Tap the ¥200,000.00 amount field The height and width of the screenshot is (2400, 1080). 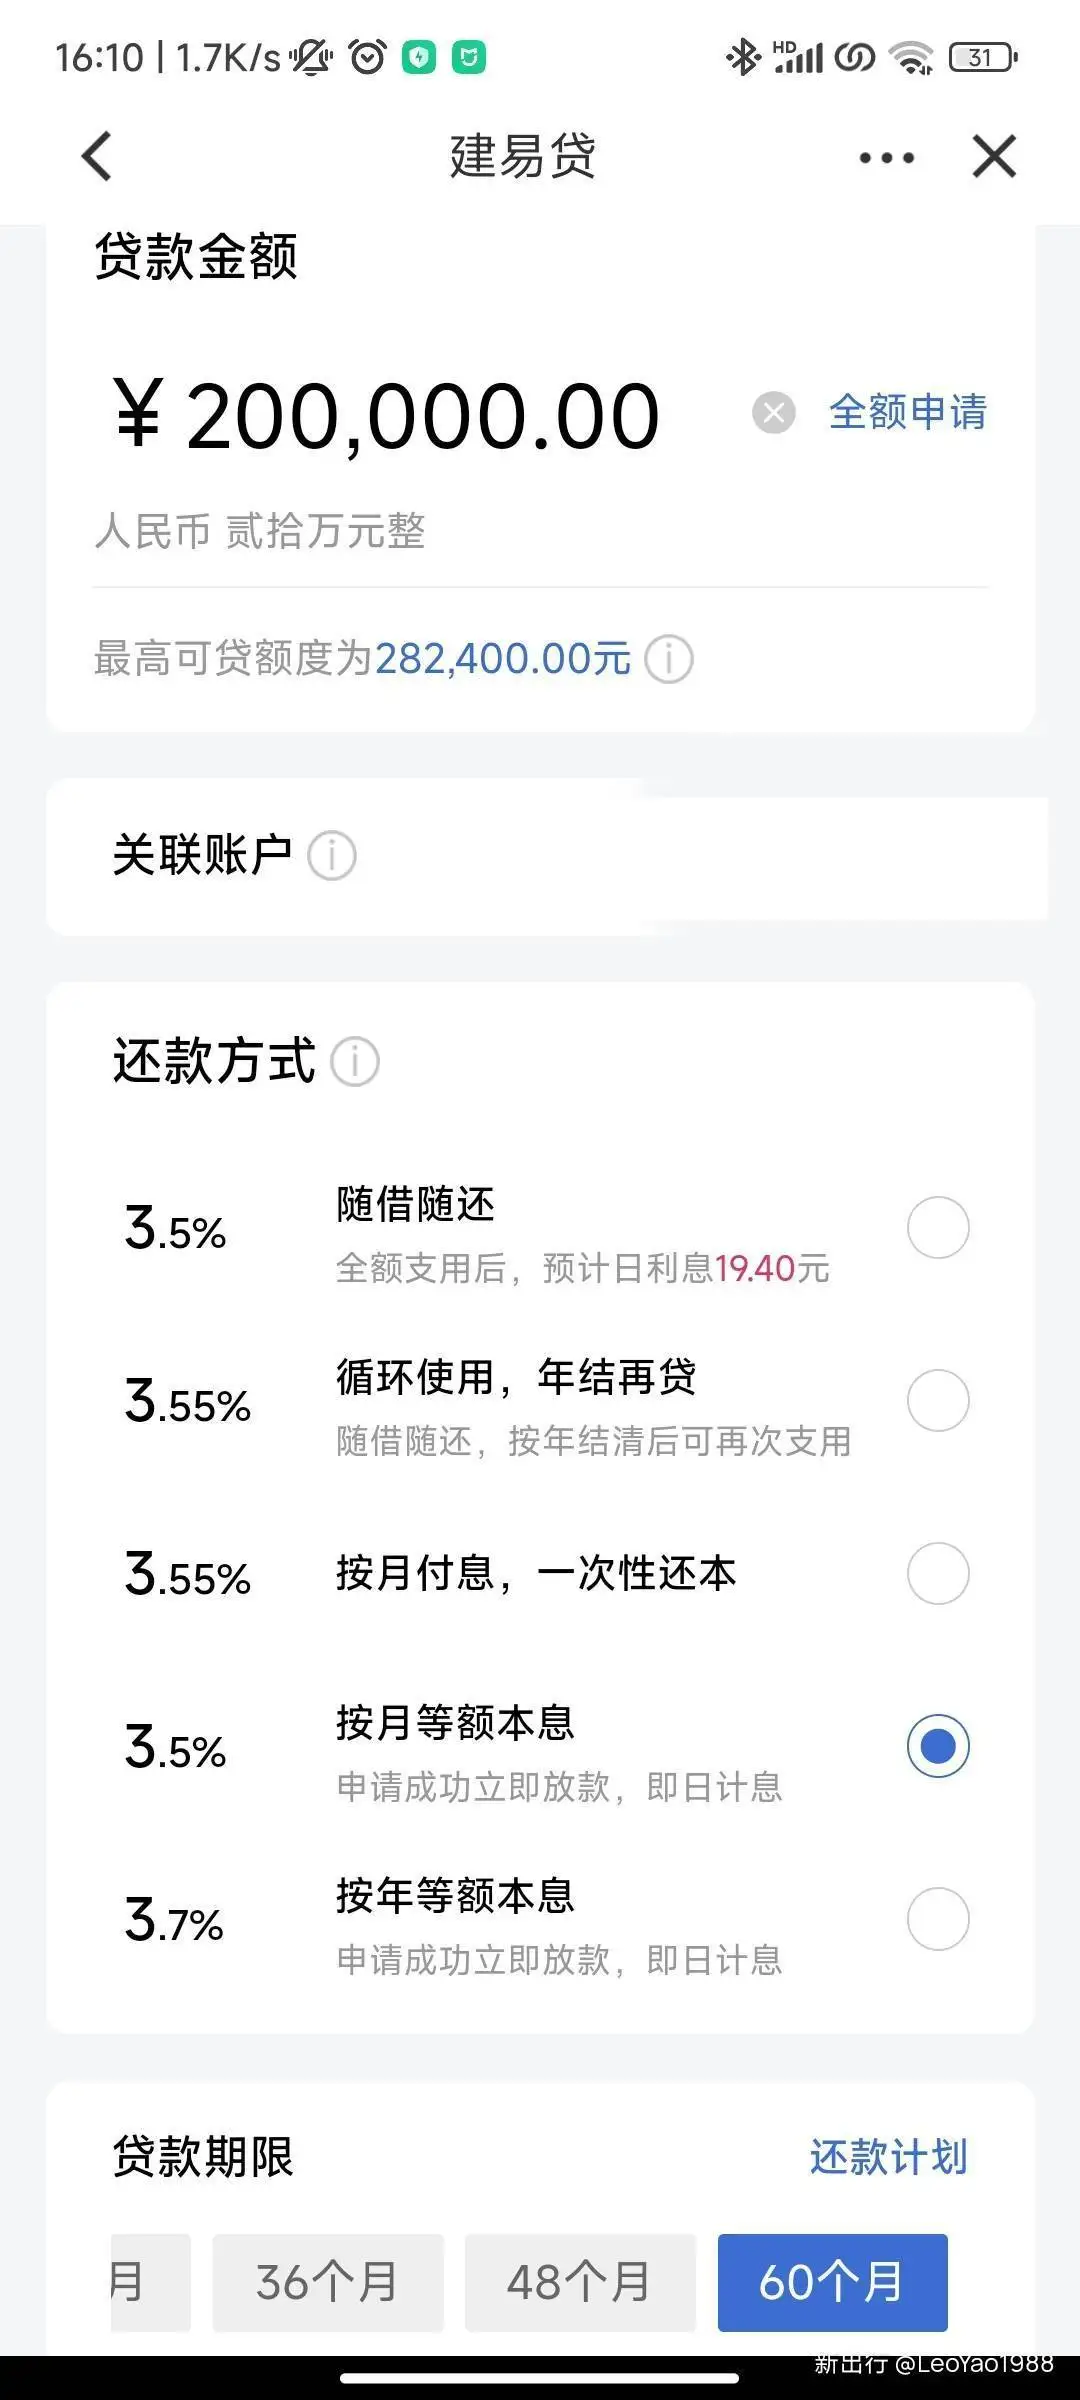pyautogui.click(x=388, y=416)
